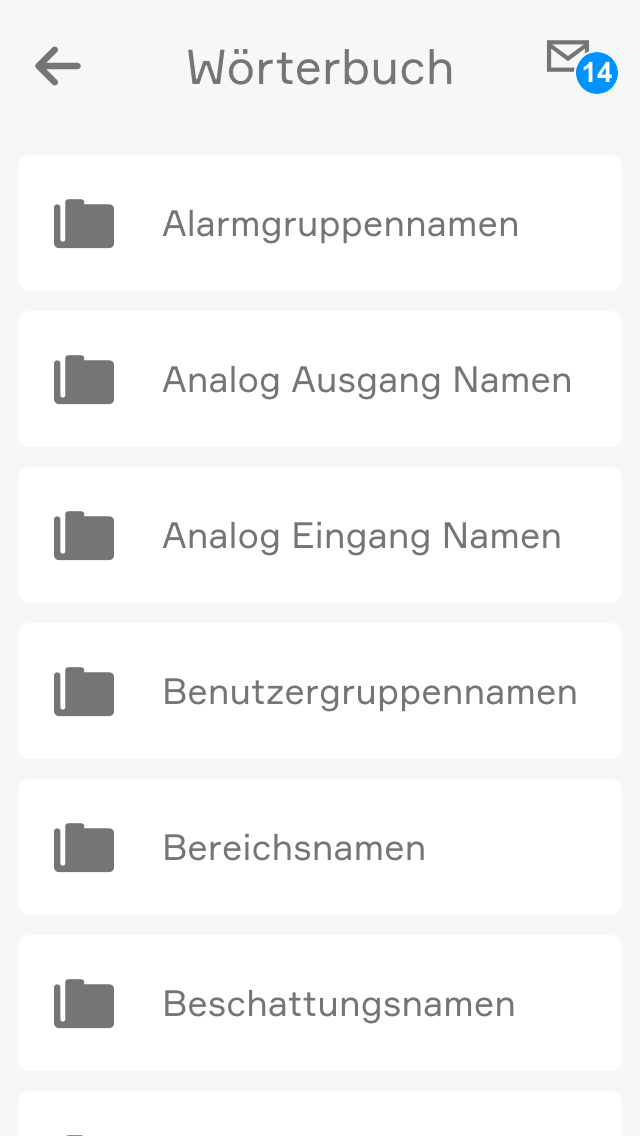Image resolution: width=640 pixels, height=1136 pixels.
Task: Select the Analog Eingang Namen folder icon
Action: [x=84, y=536]
